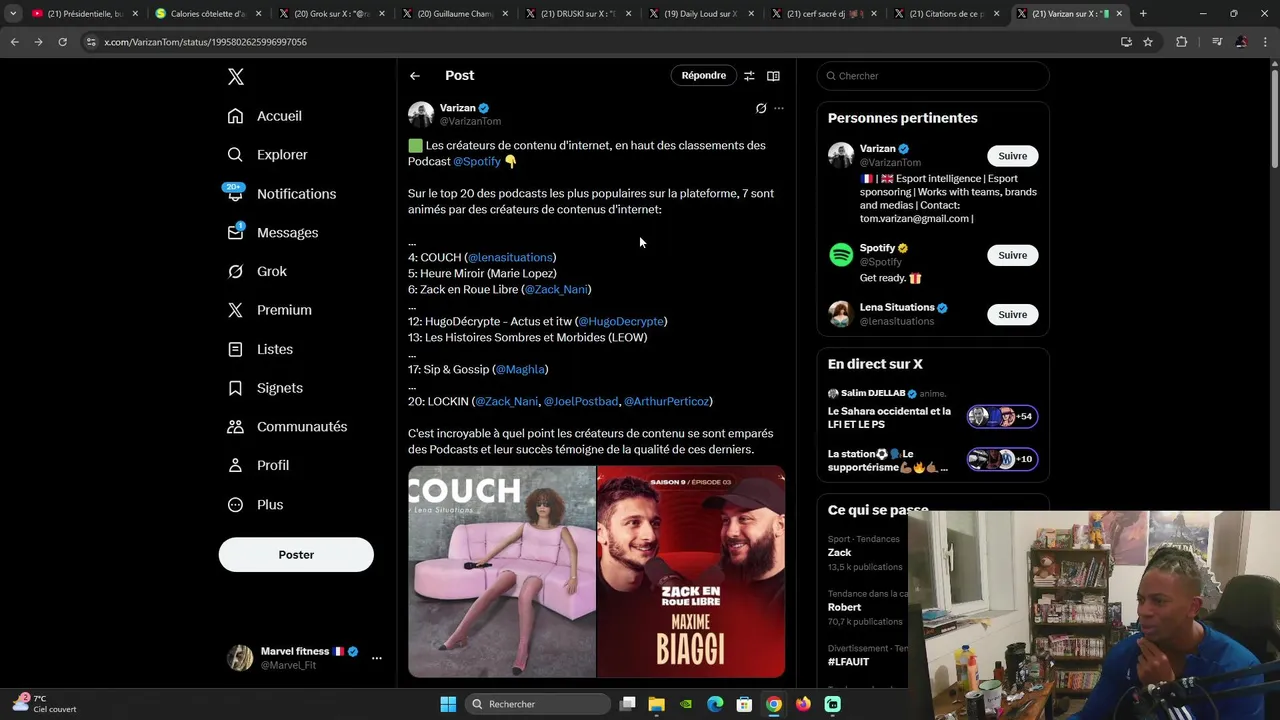Viewport: 1280px width, 720px height.
Task: Open the @Maghla mention link
Action: [520, 369]
